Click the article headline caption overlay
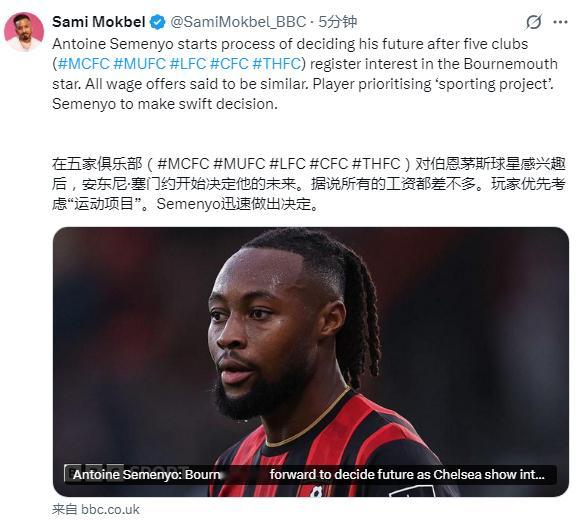The image size is (578, 521). pyautogui.click(x=310, y=475)
